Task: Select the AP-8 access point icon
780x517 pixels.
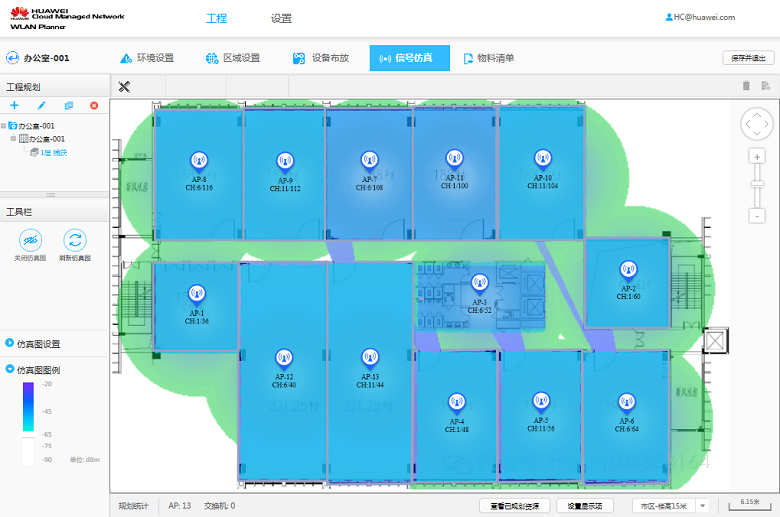Action: 199,161
